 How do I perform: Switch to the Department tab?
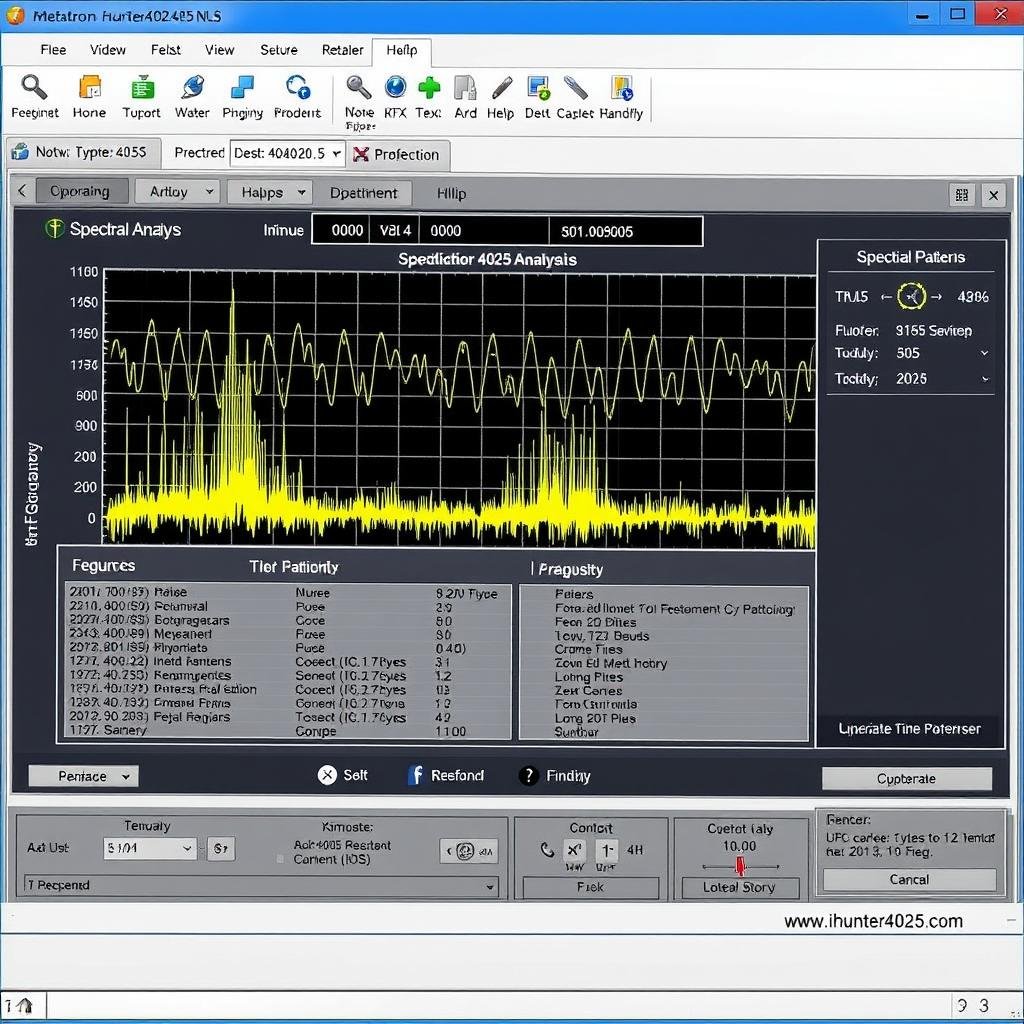pos(364,192)
